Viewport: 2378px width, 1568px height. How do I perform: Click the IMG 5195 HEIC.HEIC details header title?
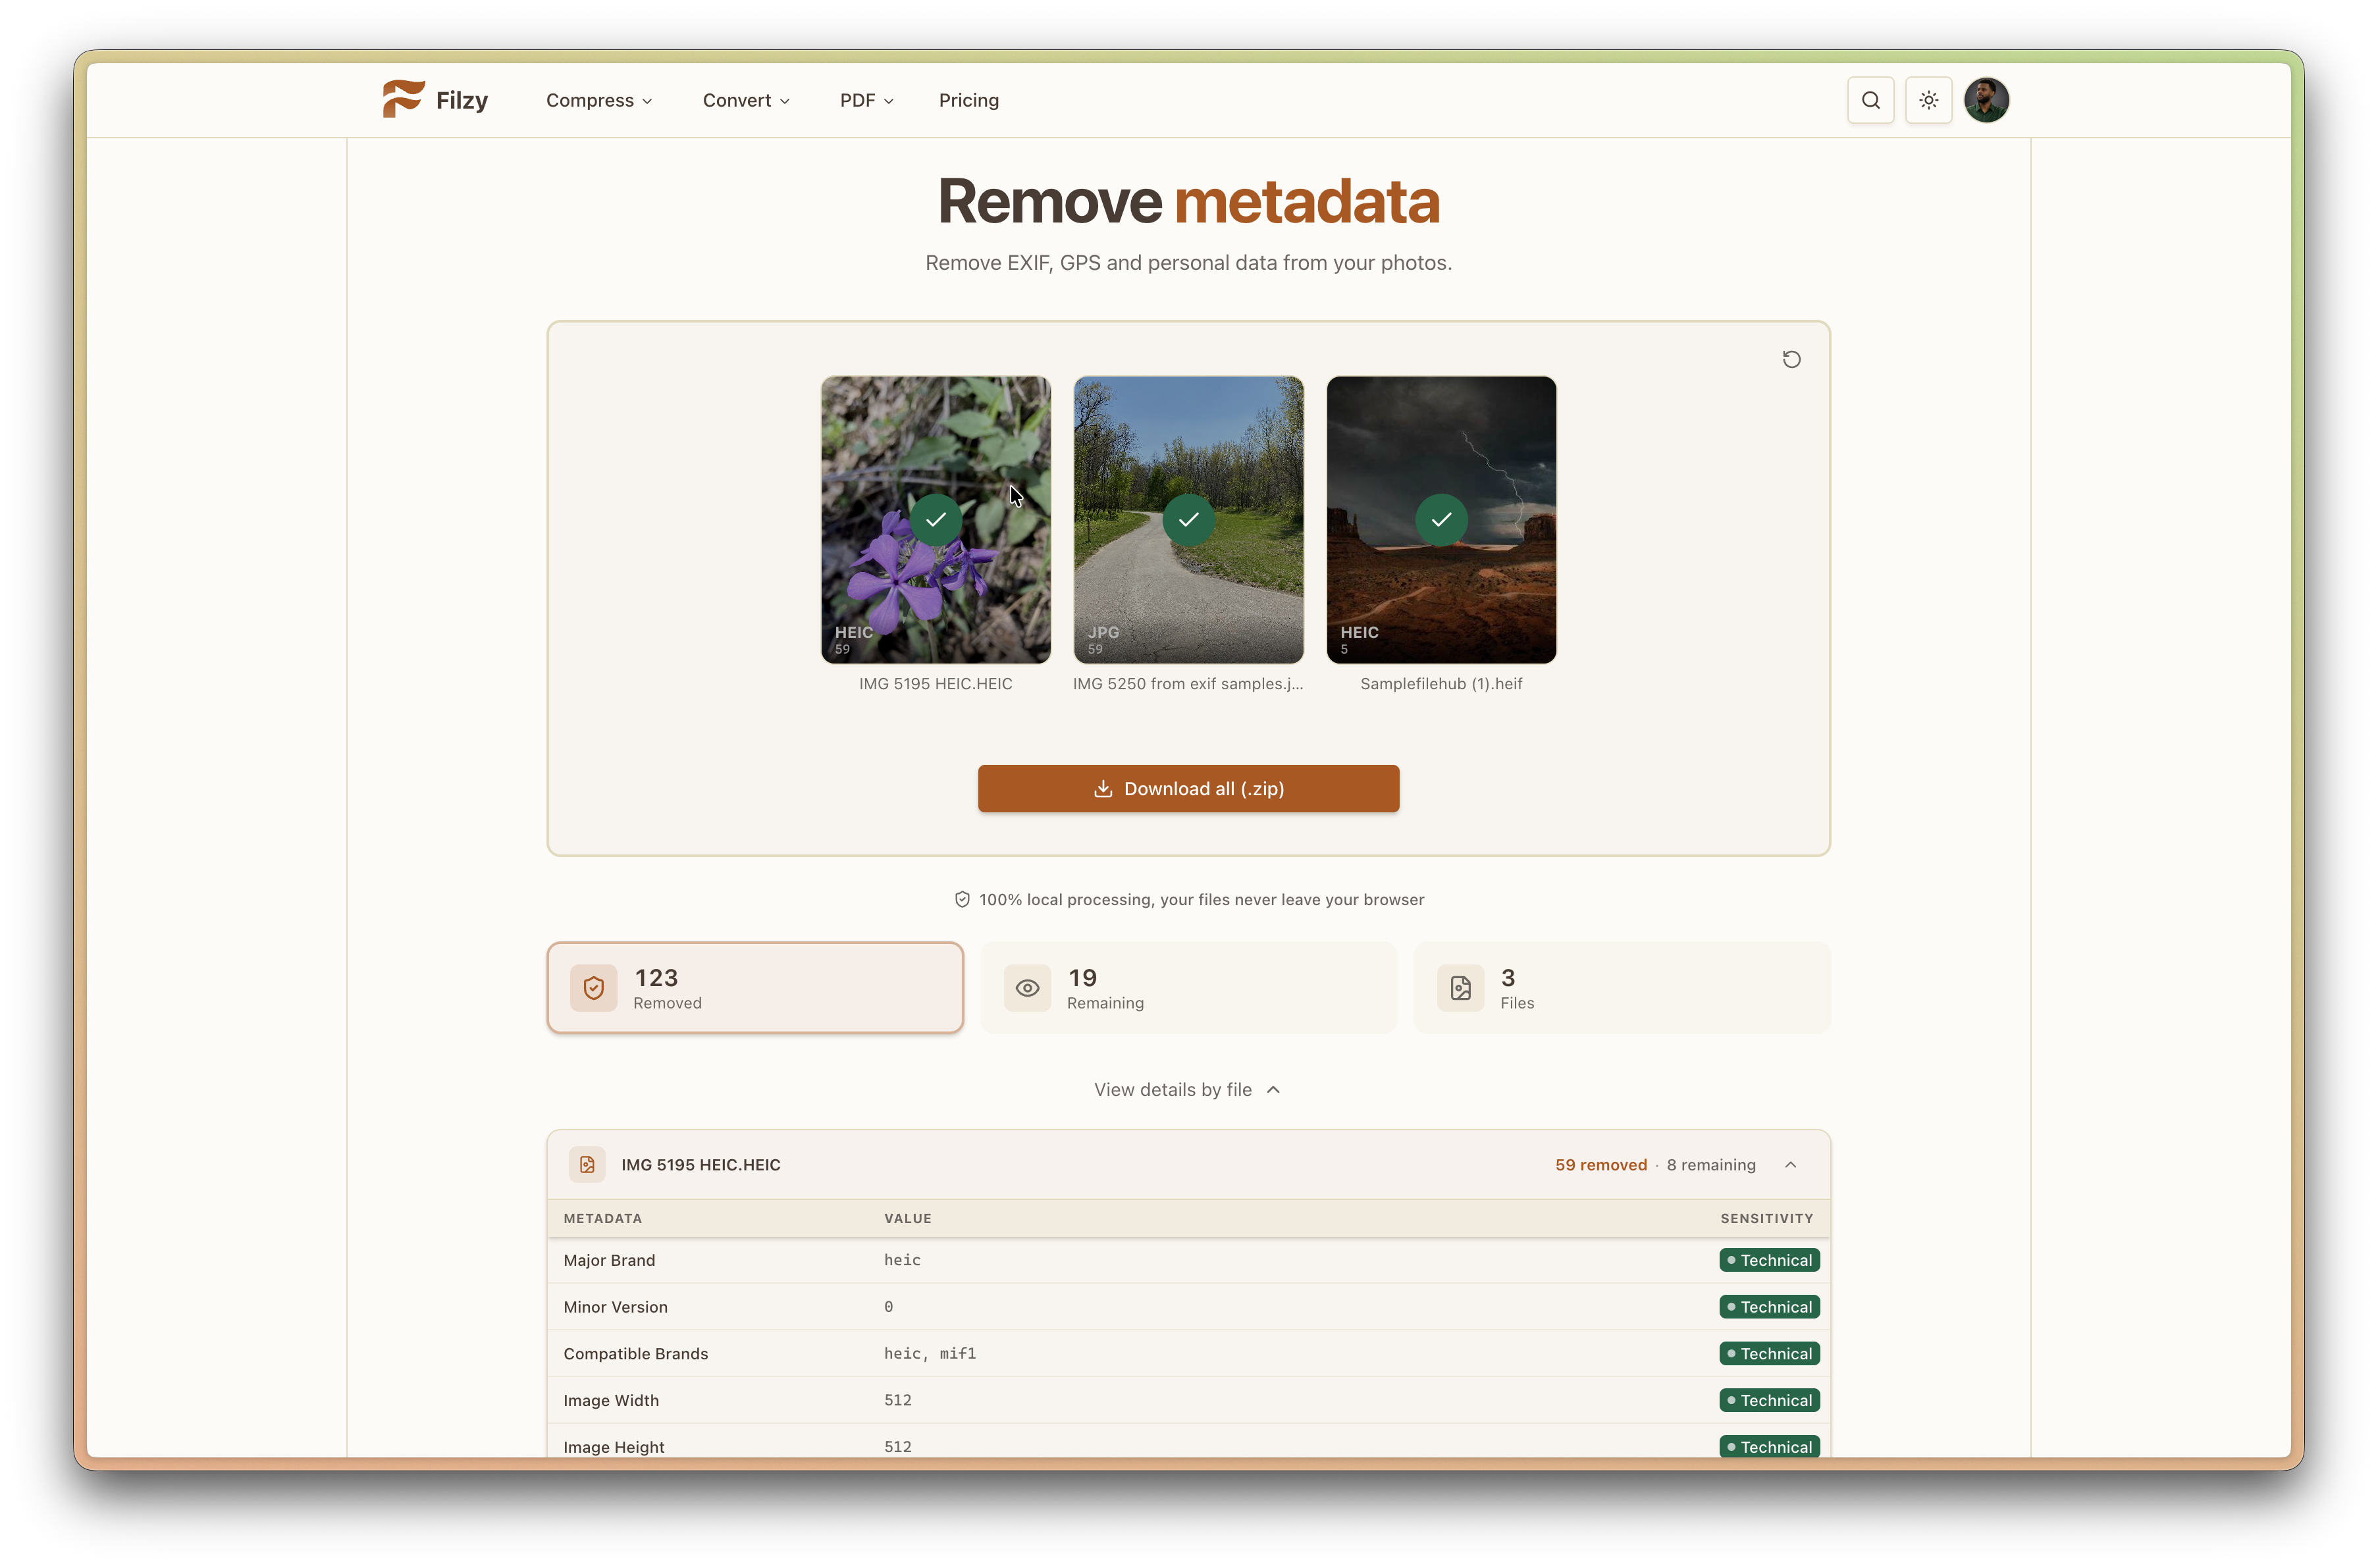tap(700, 1165)
